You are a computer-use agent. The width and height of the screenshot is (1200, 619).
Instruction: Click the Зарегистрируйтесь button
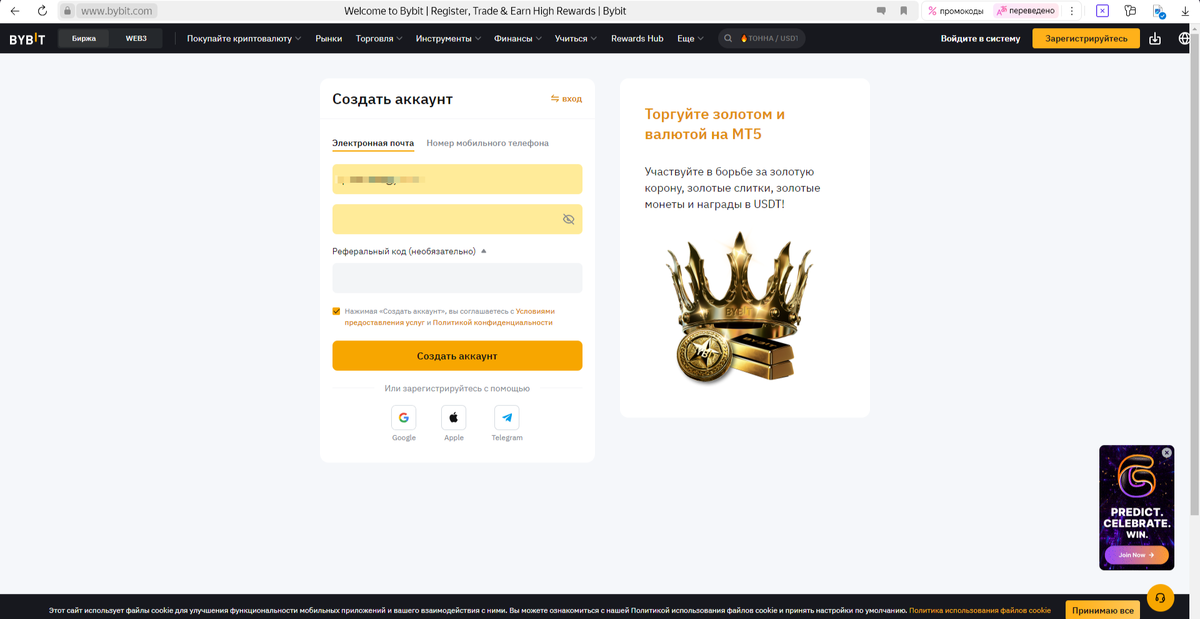(1086, 39)
